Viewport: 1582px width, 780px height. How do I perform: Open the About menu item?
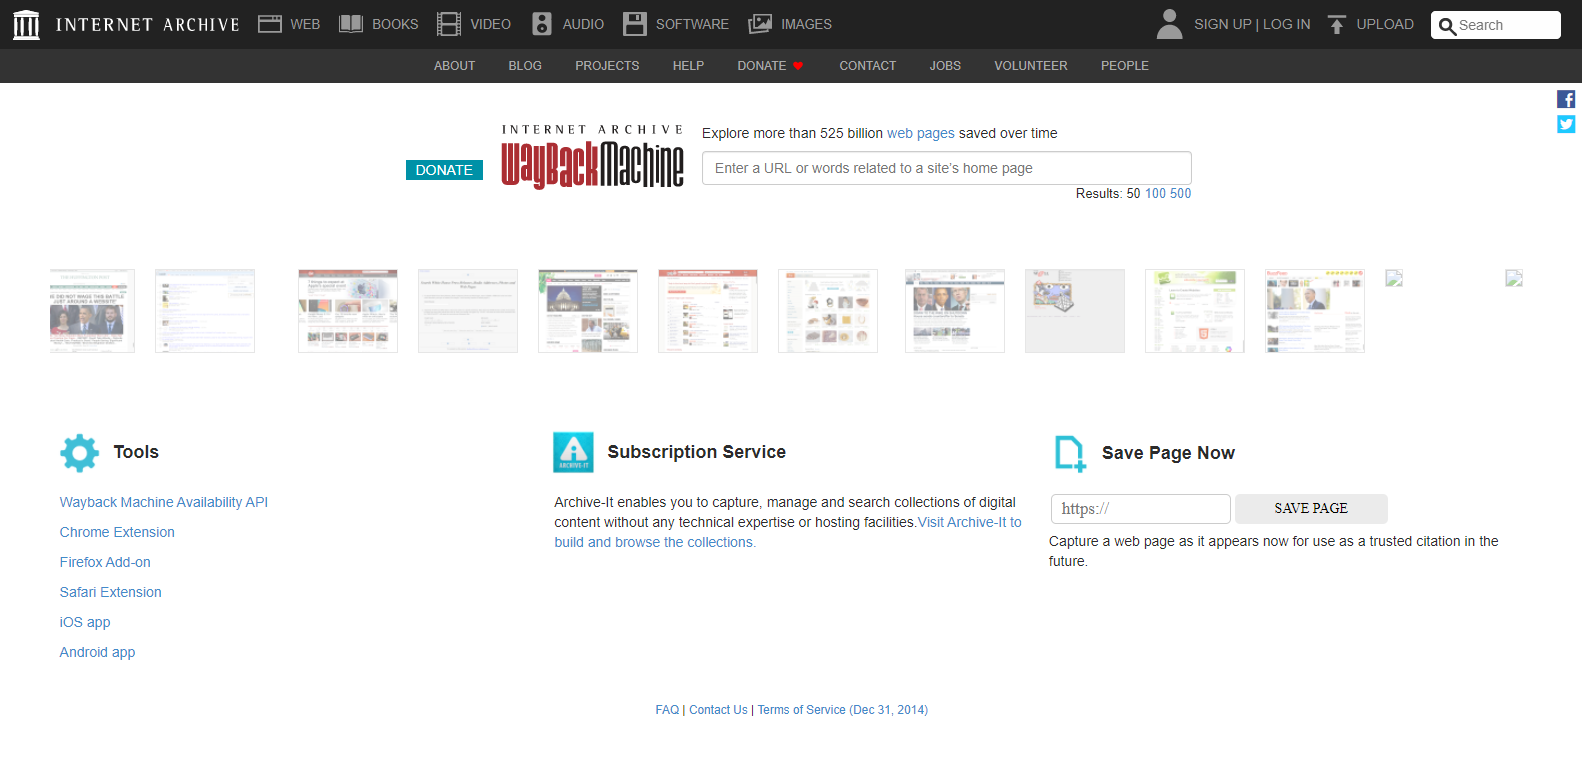[x=454, y=66]
